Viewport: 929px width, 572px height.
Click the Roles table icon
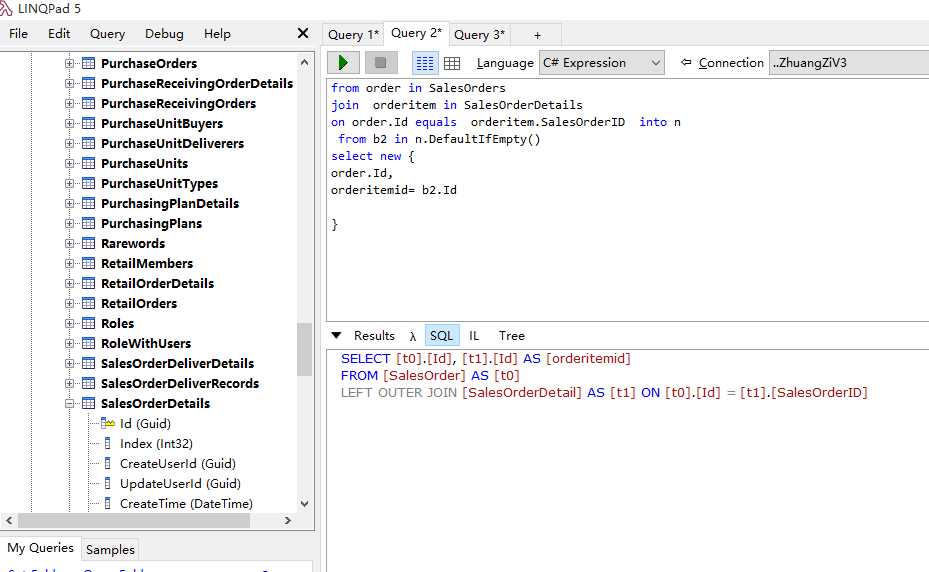tap(88, 324)
